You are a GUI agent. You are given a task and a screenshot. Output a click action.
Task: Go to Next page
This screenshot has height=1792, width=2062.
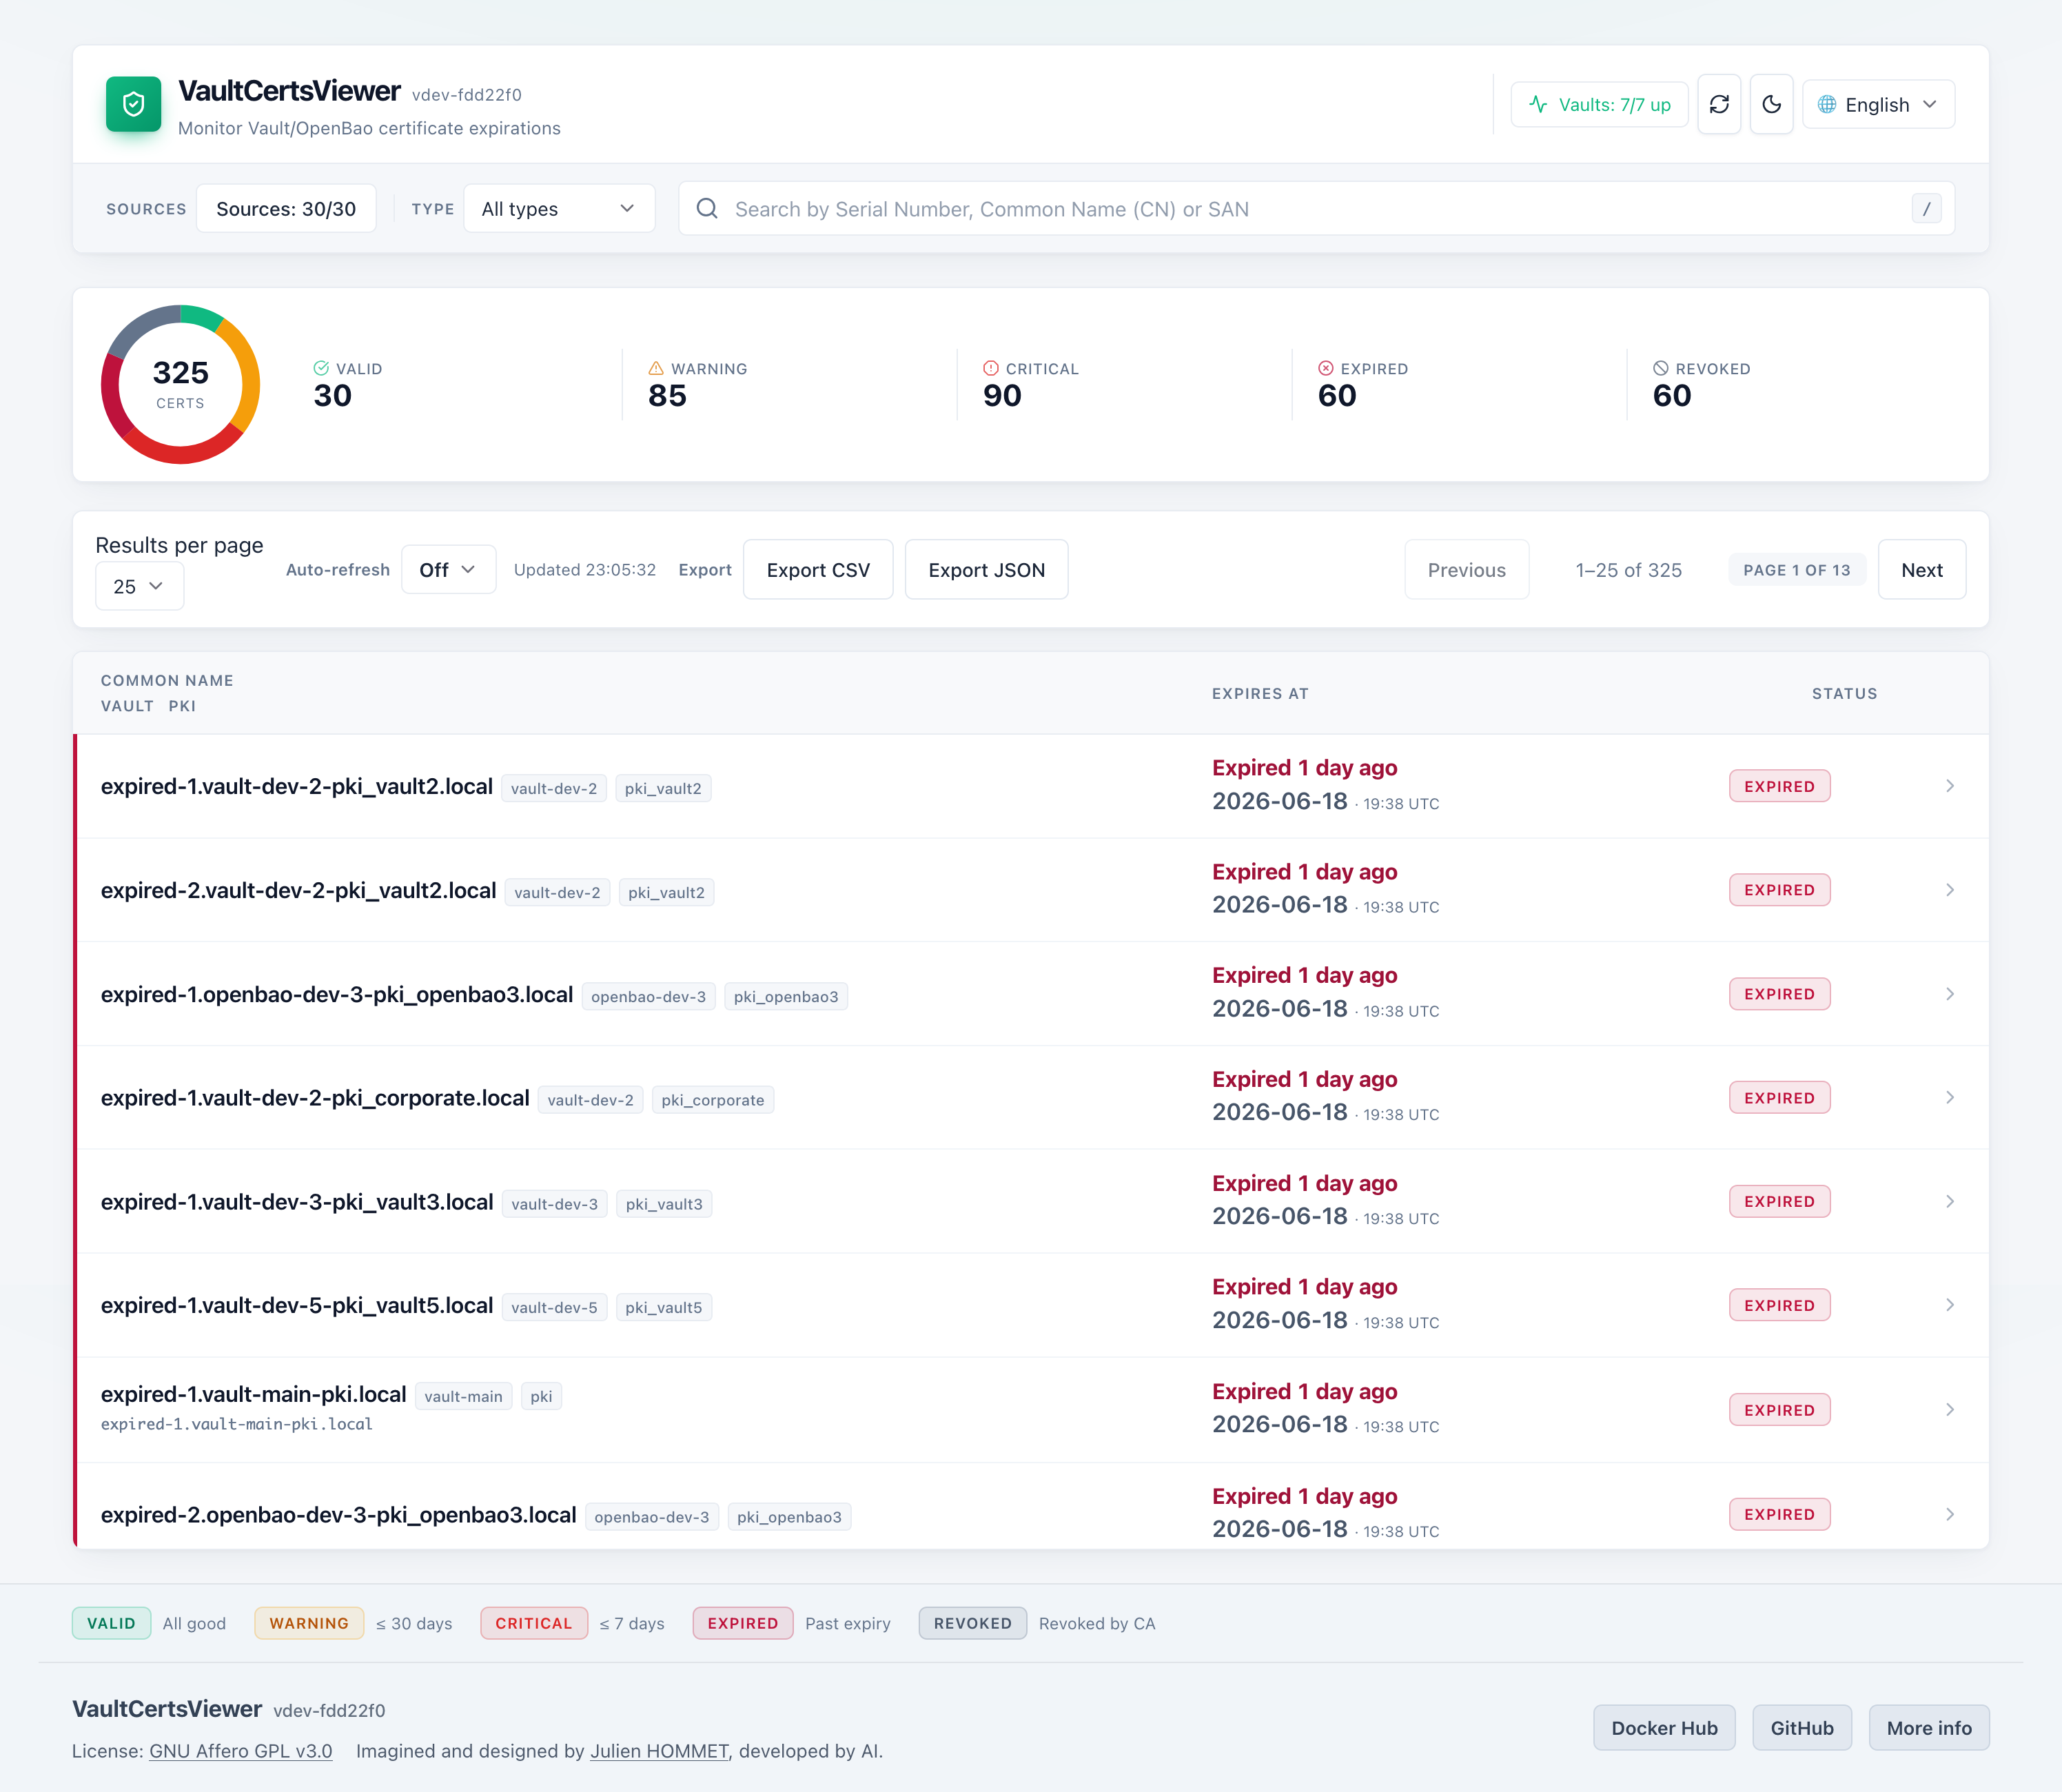[x=1921, y=569]
